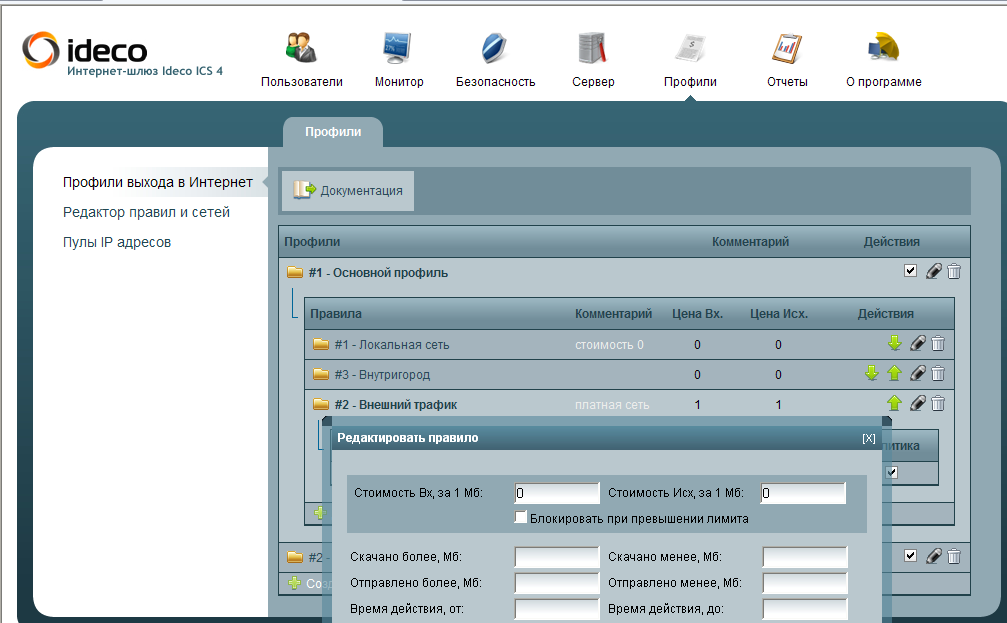This screenshot has width=1007, height=623.
Task: Move Внутригород rule down
Action: [x=871, y=373]
